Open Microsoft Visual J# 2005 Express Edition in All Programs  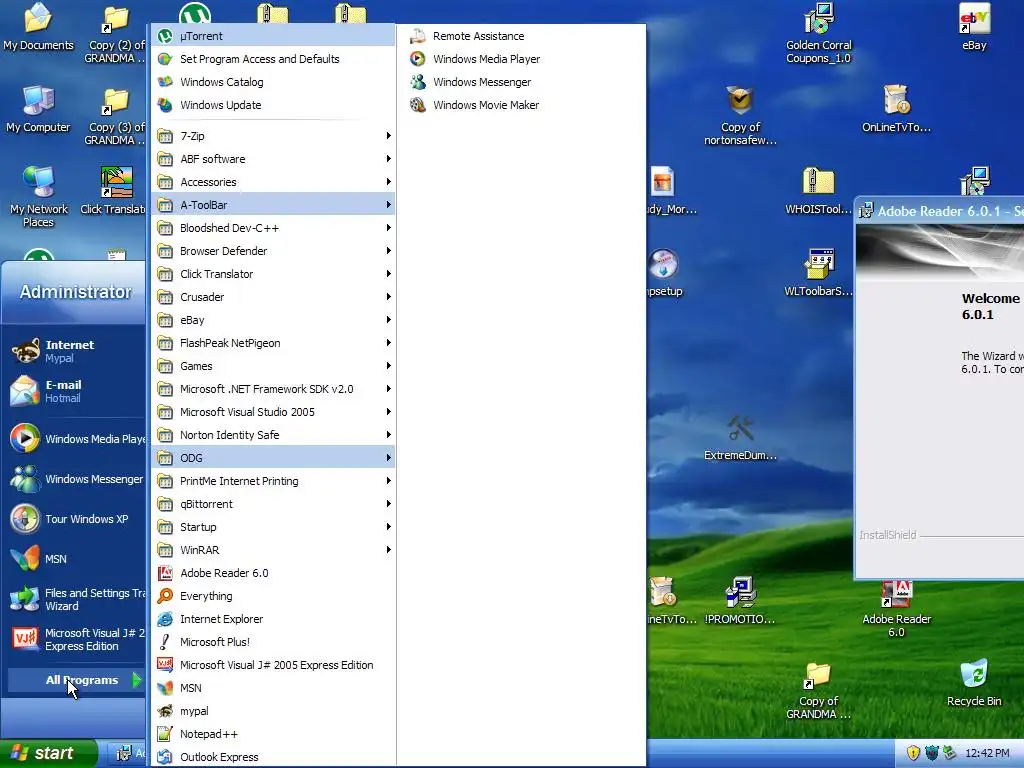point(273,665)
